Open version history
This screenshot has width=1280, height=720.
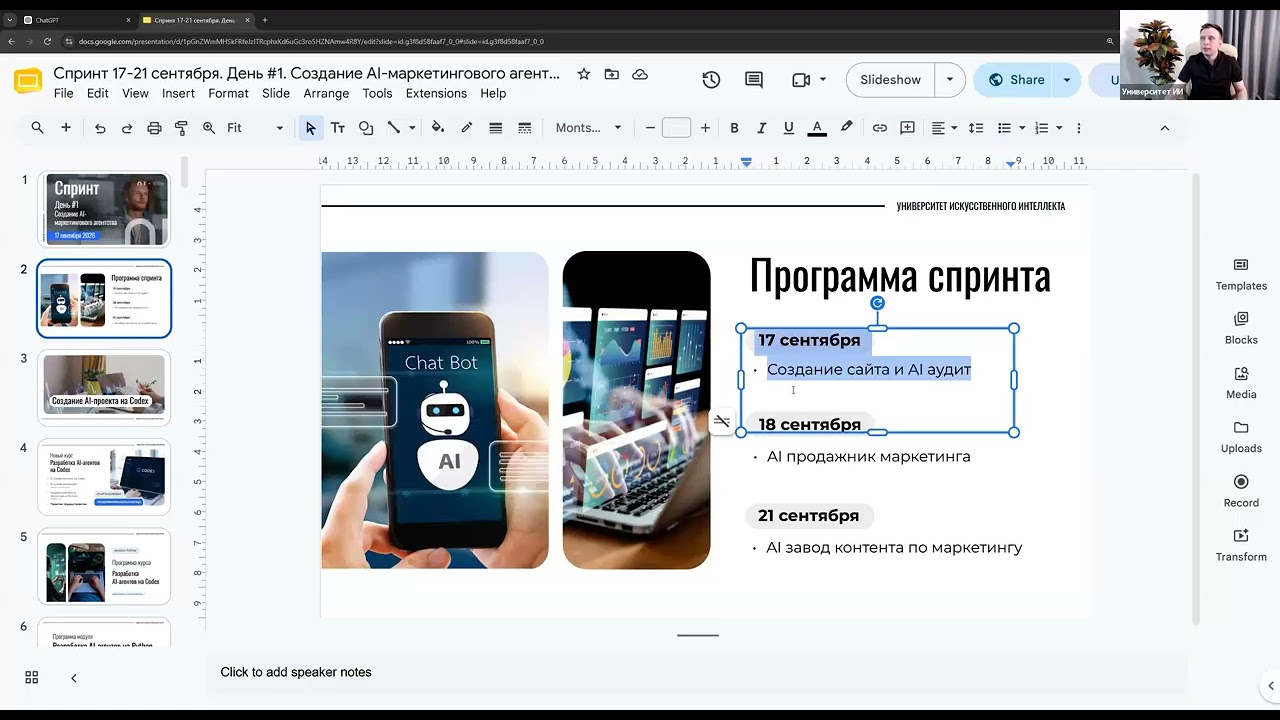(711, 80)
